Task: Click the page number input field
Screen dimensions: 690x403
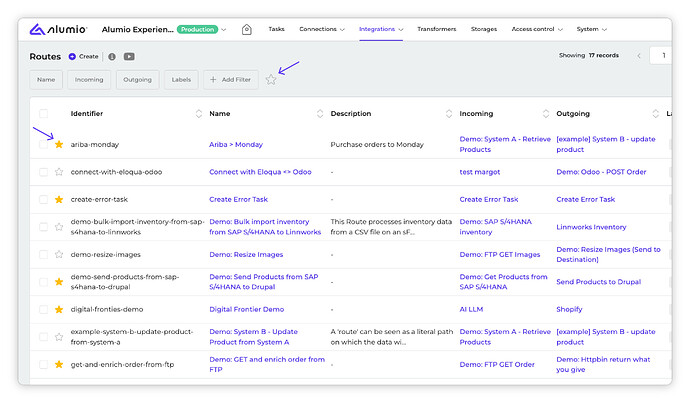Action: pyautogui.click(x=661, y=55)
